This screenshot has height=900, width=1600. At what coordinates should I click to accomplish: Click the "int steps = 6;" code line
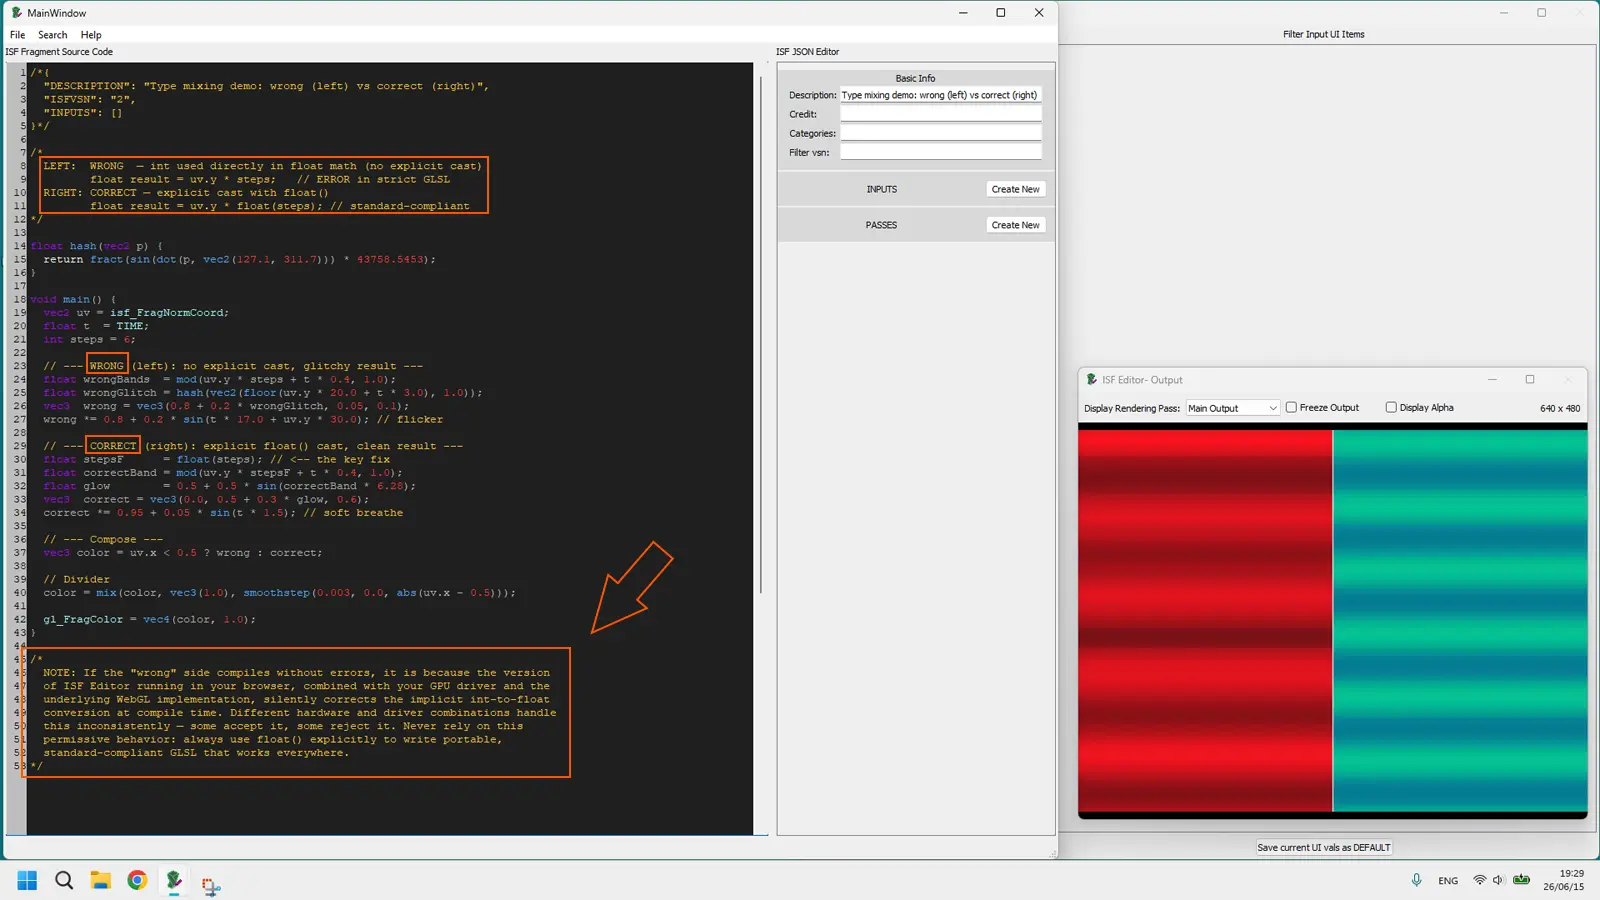[89, 339]
